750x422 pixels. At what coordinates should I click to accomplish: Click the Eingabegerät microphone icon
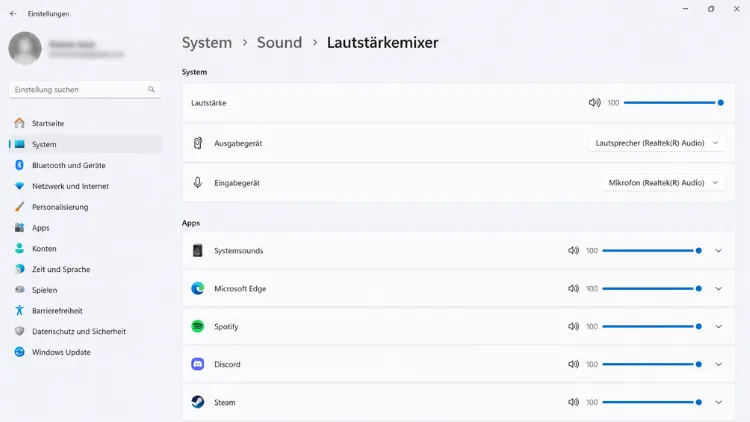click(x=198, y=183)
